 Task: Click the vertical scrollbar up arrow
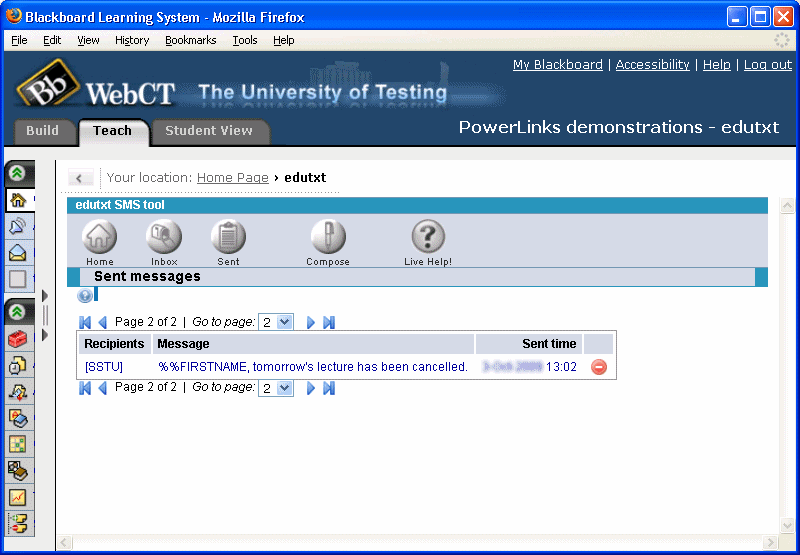[x=787, y=206]
